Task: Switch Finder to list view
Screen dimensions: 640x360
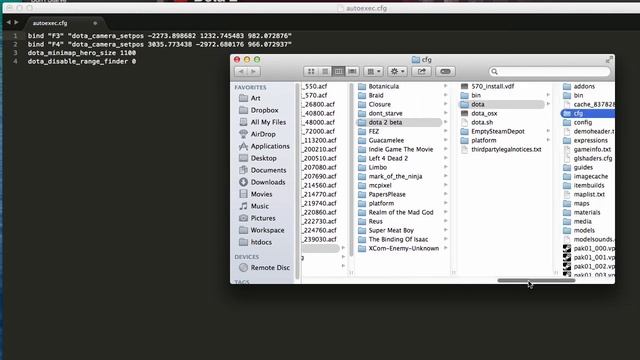Action: point(325,71)
